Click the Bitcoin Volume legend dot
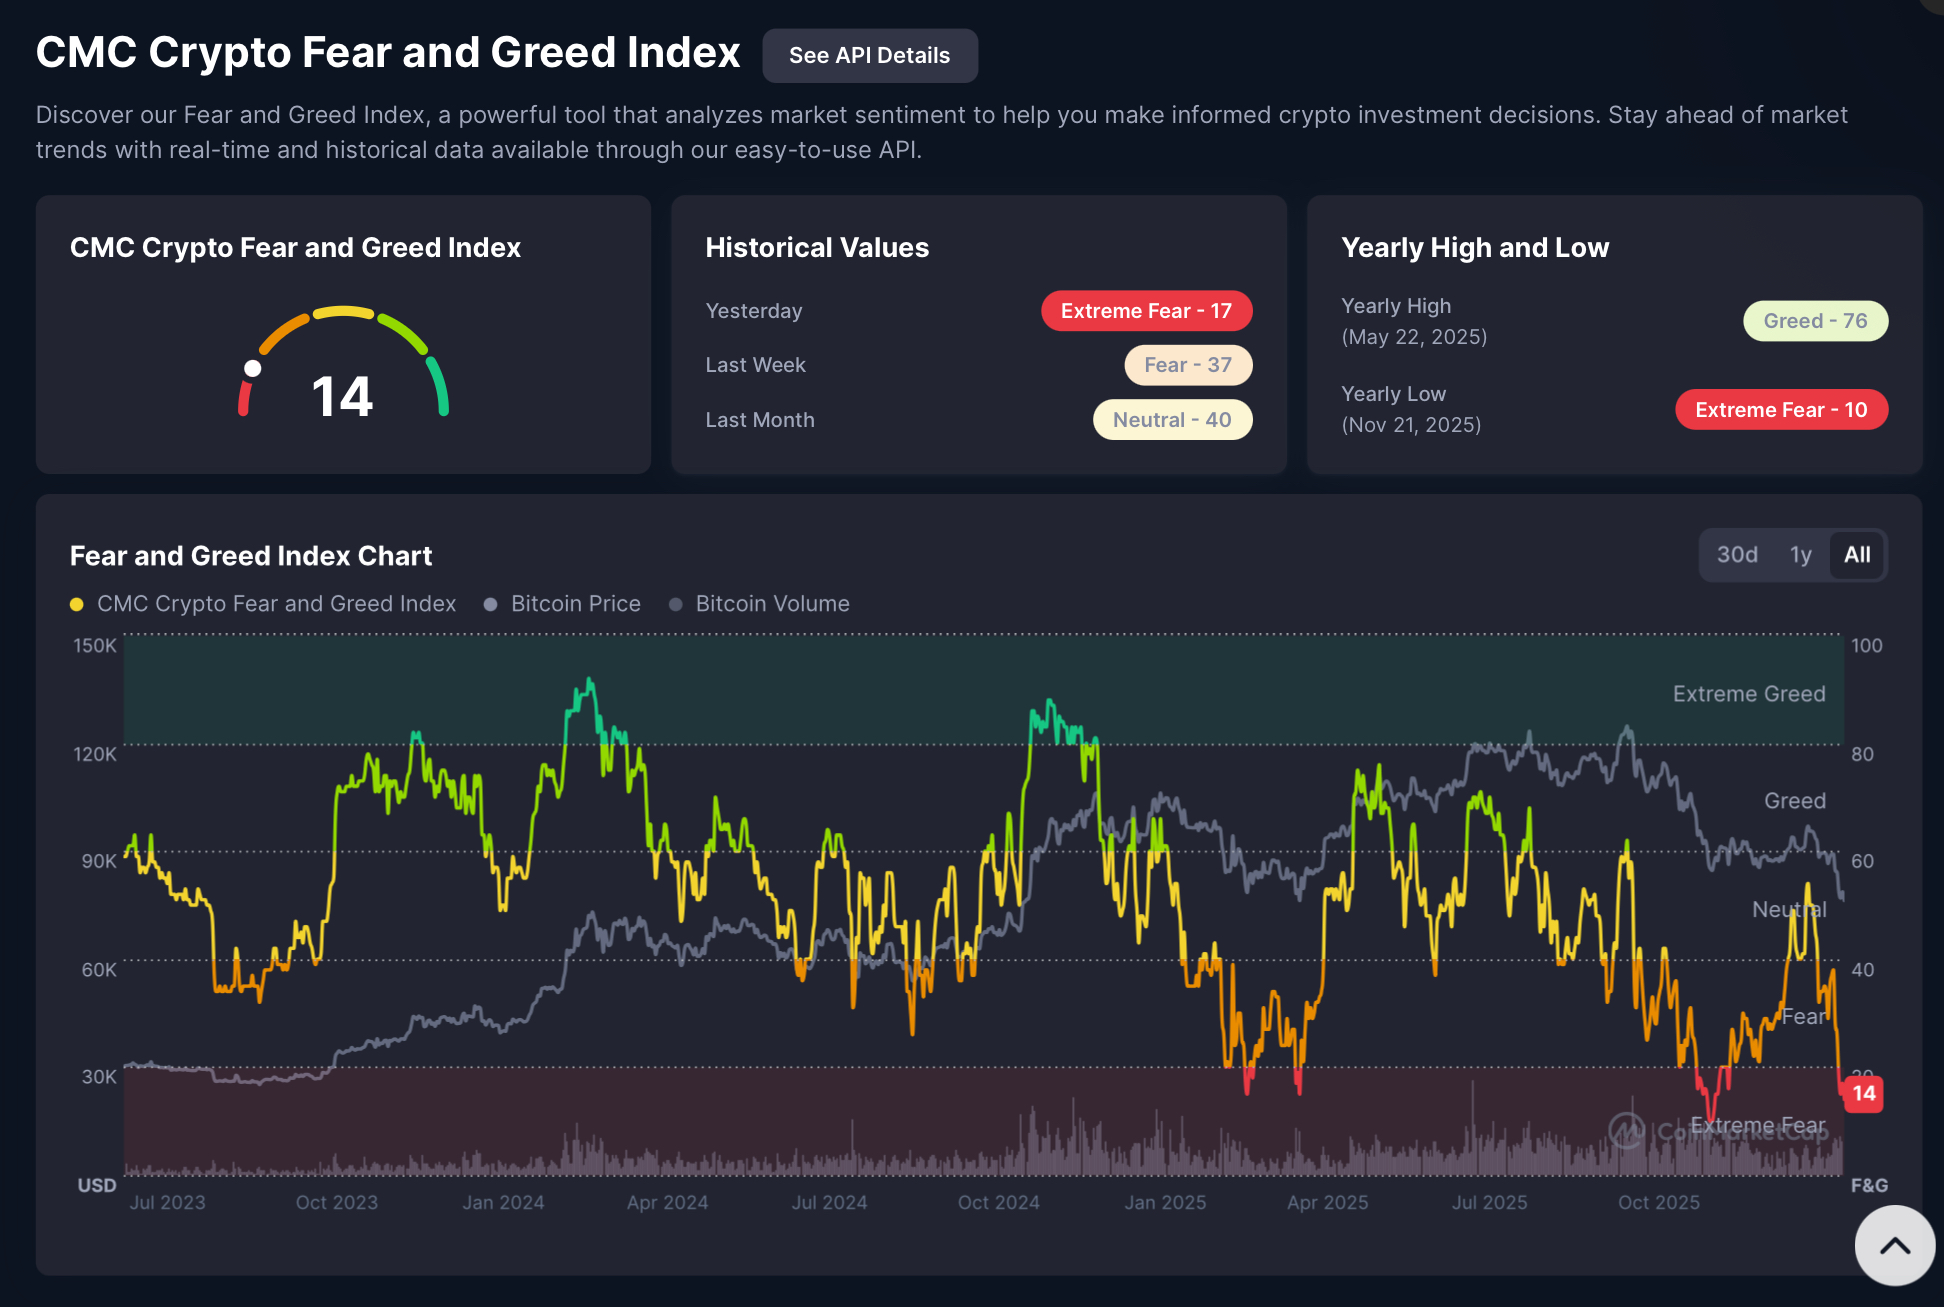The height and width of the screenshot is (1307, 1944). click(x=676, y=604)
